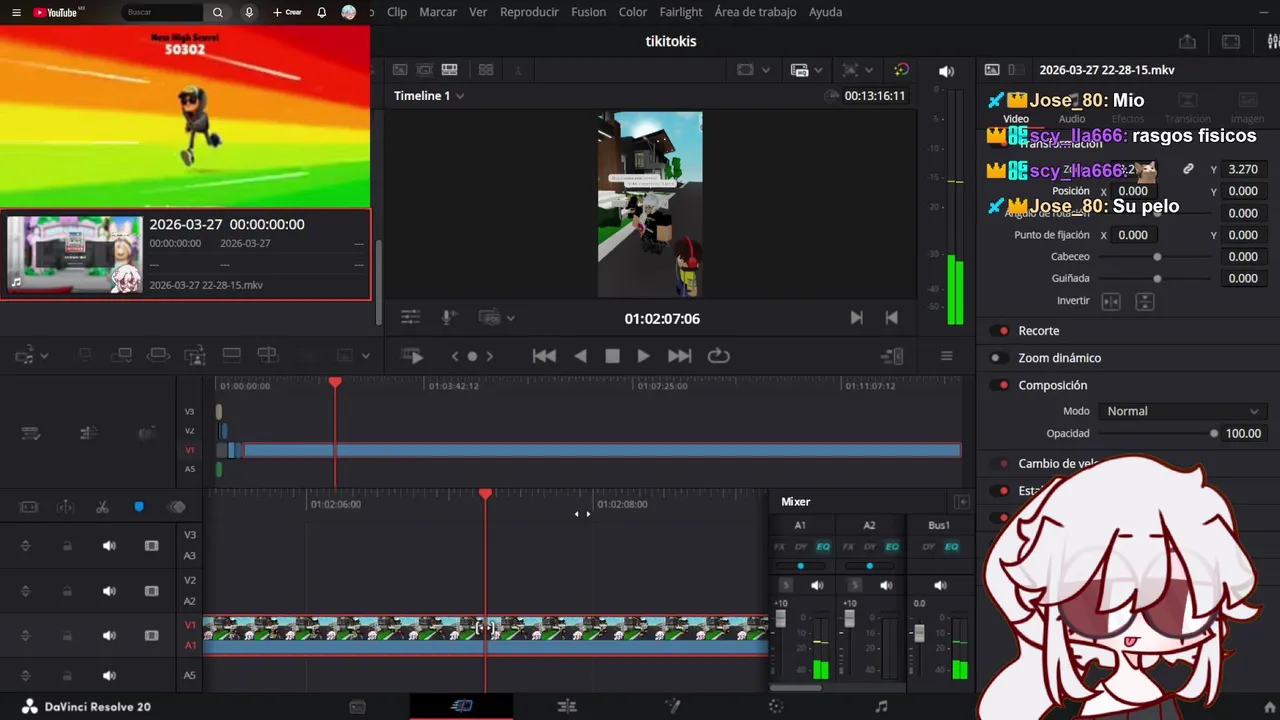Click the Smart Insert edit icon

pyautogui.click(x=85, y=355)
